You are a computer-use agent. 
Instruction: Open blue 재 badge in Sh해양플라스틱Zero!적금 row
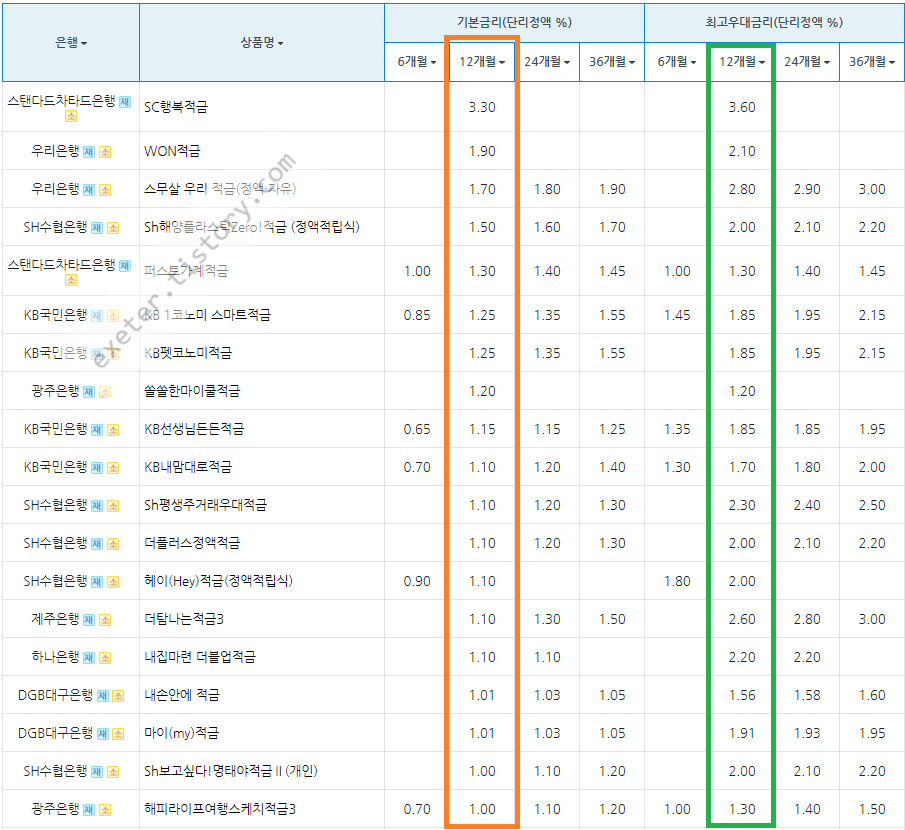97,228
